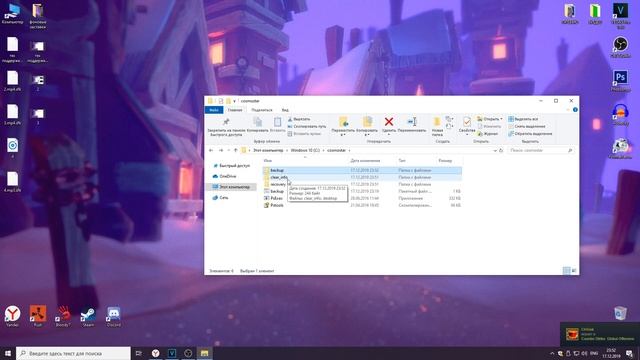Viewport: 640px width, 360px height.
Task: Click the Refresh button beside address bar
Action: pyautogui.click(x=501, y=151)
